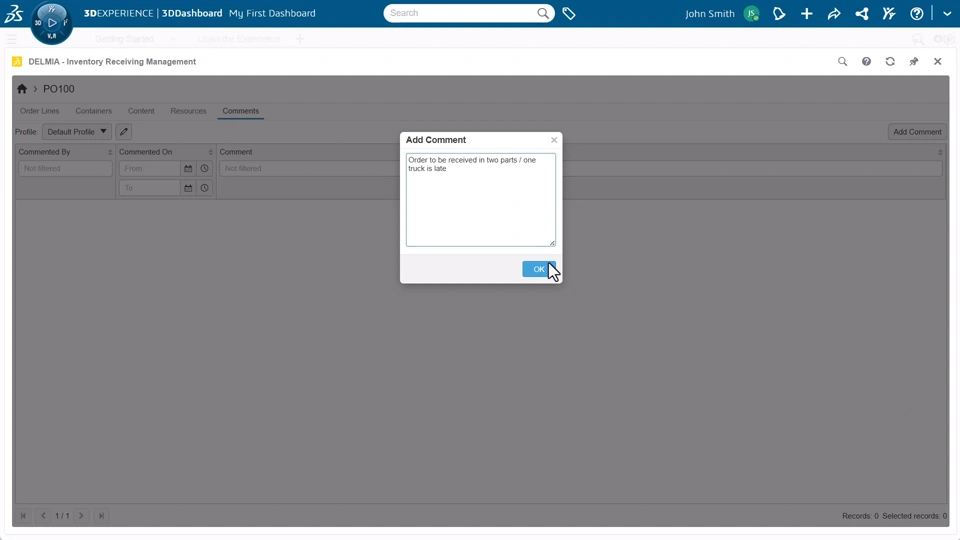Click the Commented By filter field
This screenshot has height=540, width=960.
(66, 168)
